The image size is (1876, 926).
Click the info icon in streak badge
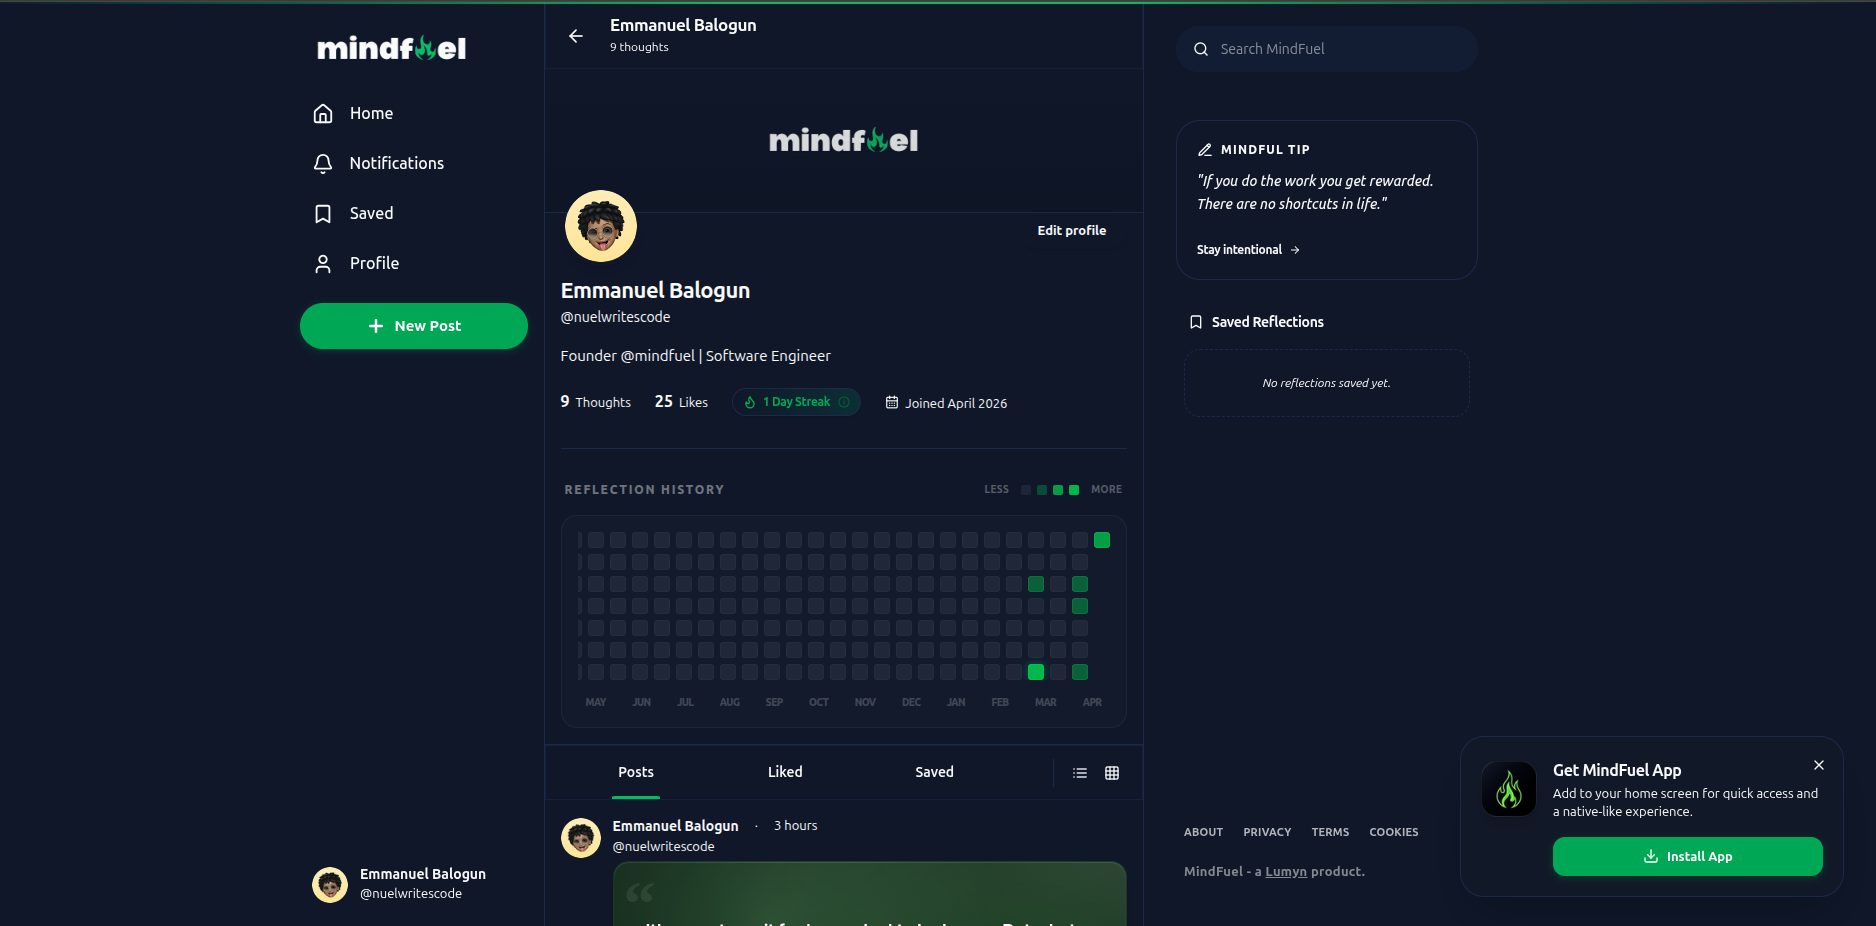(844, 402)
